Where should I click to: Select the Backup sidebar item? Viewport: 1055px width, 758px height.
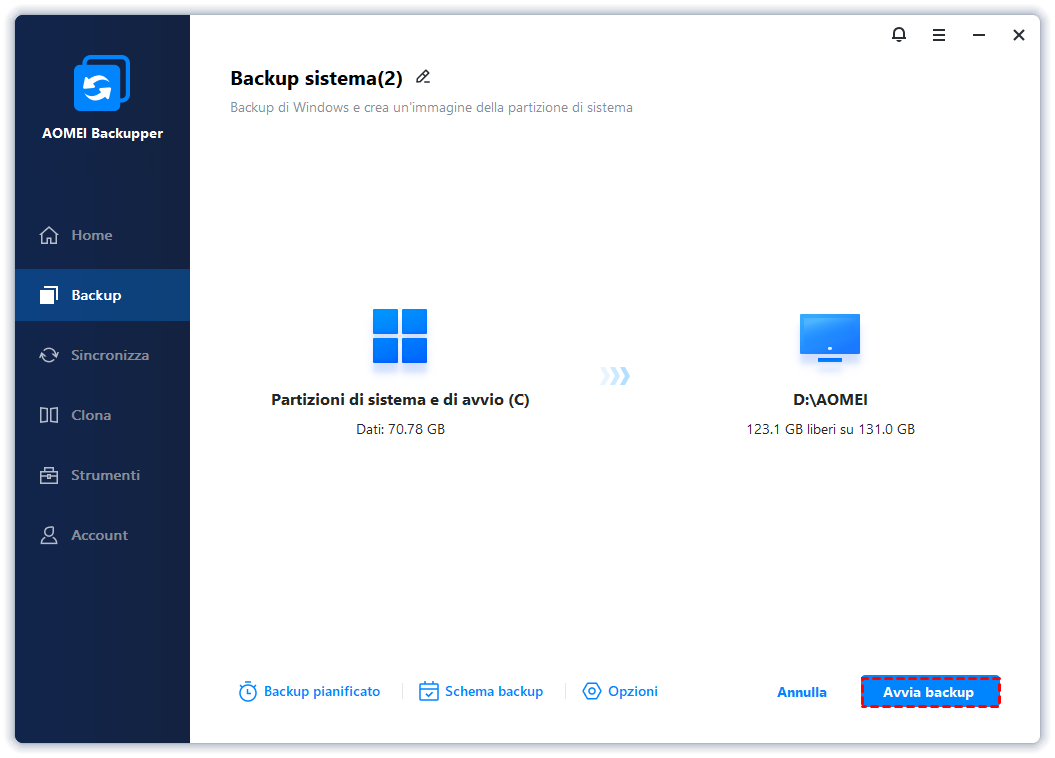pos(96,295)
